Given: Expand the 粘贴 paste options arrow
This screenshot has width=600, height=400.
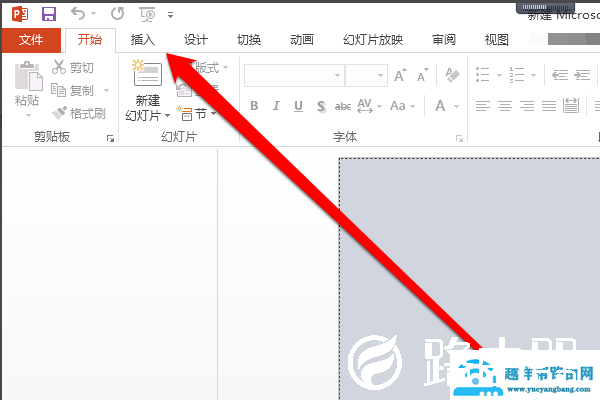Looking at the screenshot, I should point(28,115).
